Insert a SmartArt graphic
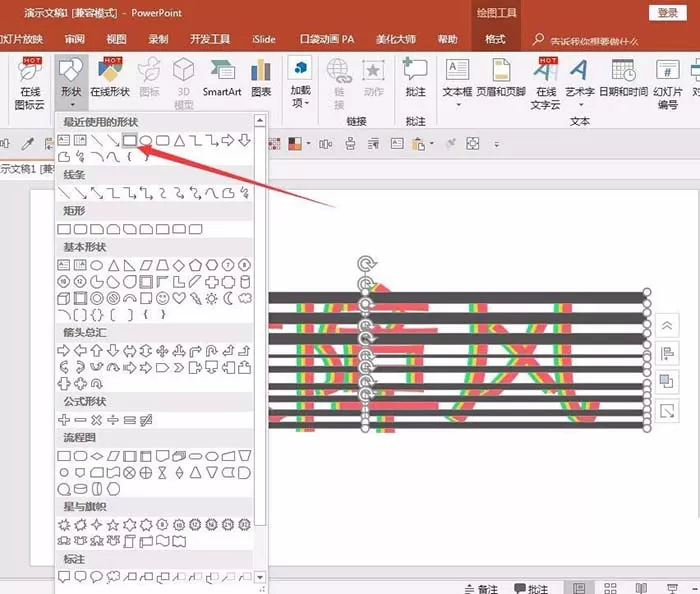The width and height of the screenshot is (700, 594). pos(222,78)
